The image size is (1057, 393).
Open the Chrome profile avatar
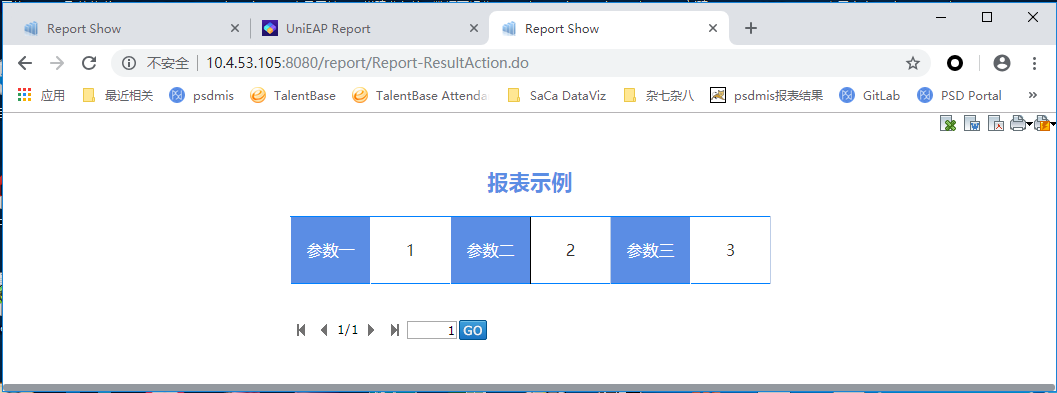[1002, 63]
